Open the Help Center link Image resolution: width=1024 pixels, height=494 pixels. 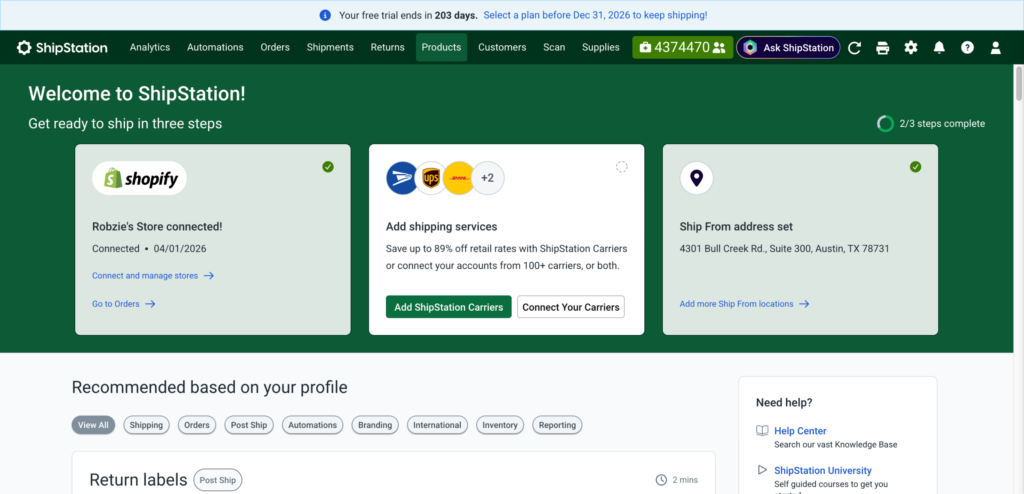pos(800,431)
